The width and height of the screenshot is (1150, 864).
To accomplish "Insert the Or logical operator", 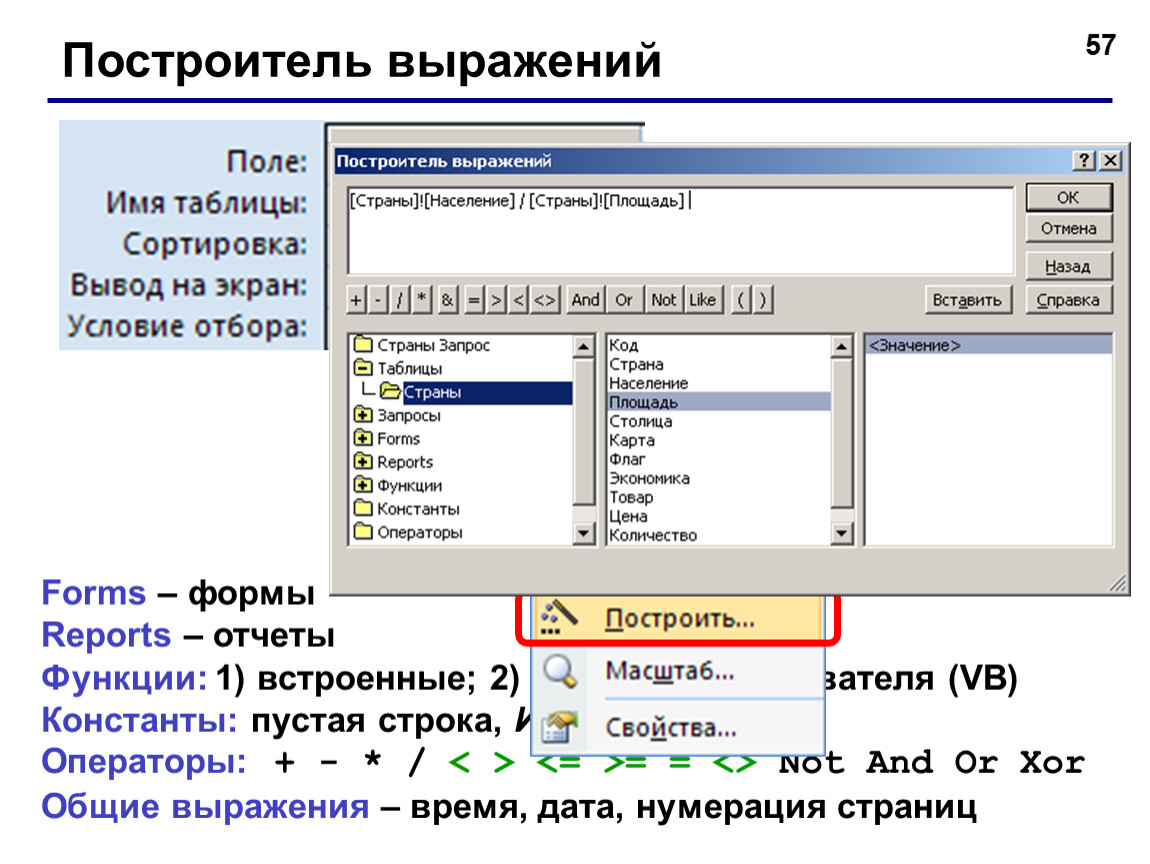I will pyautogui.click(x=624, y=300).
